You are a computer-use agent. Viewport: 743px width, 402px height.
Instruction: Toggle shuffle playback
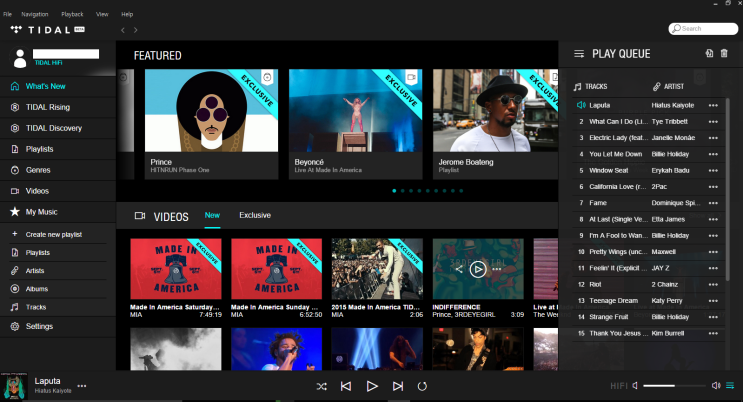(x=322, y=386)
